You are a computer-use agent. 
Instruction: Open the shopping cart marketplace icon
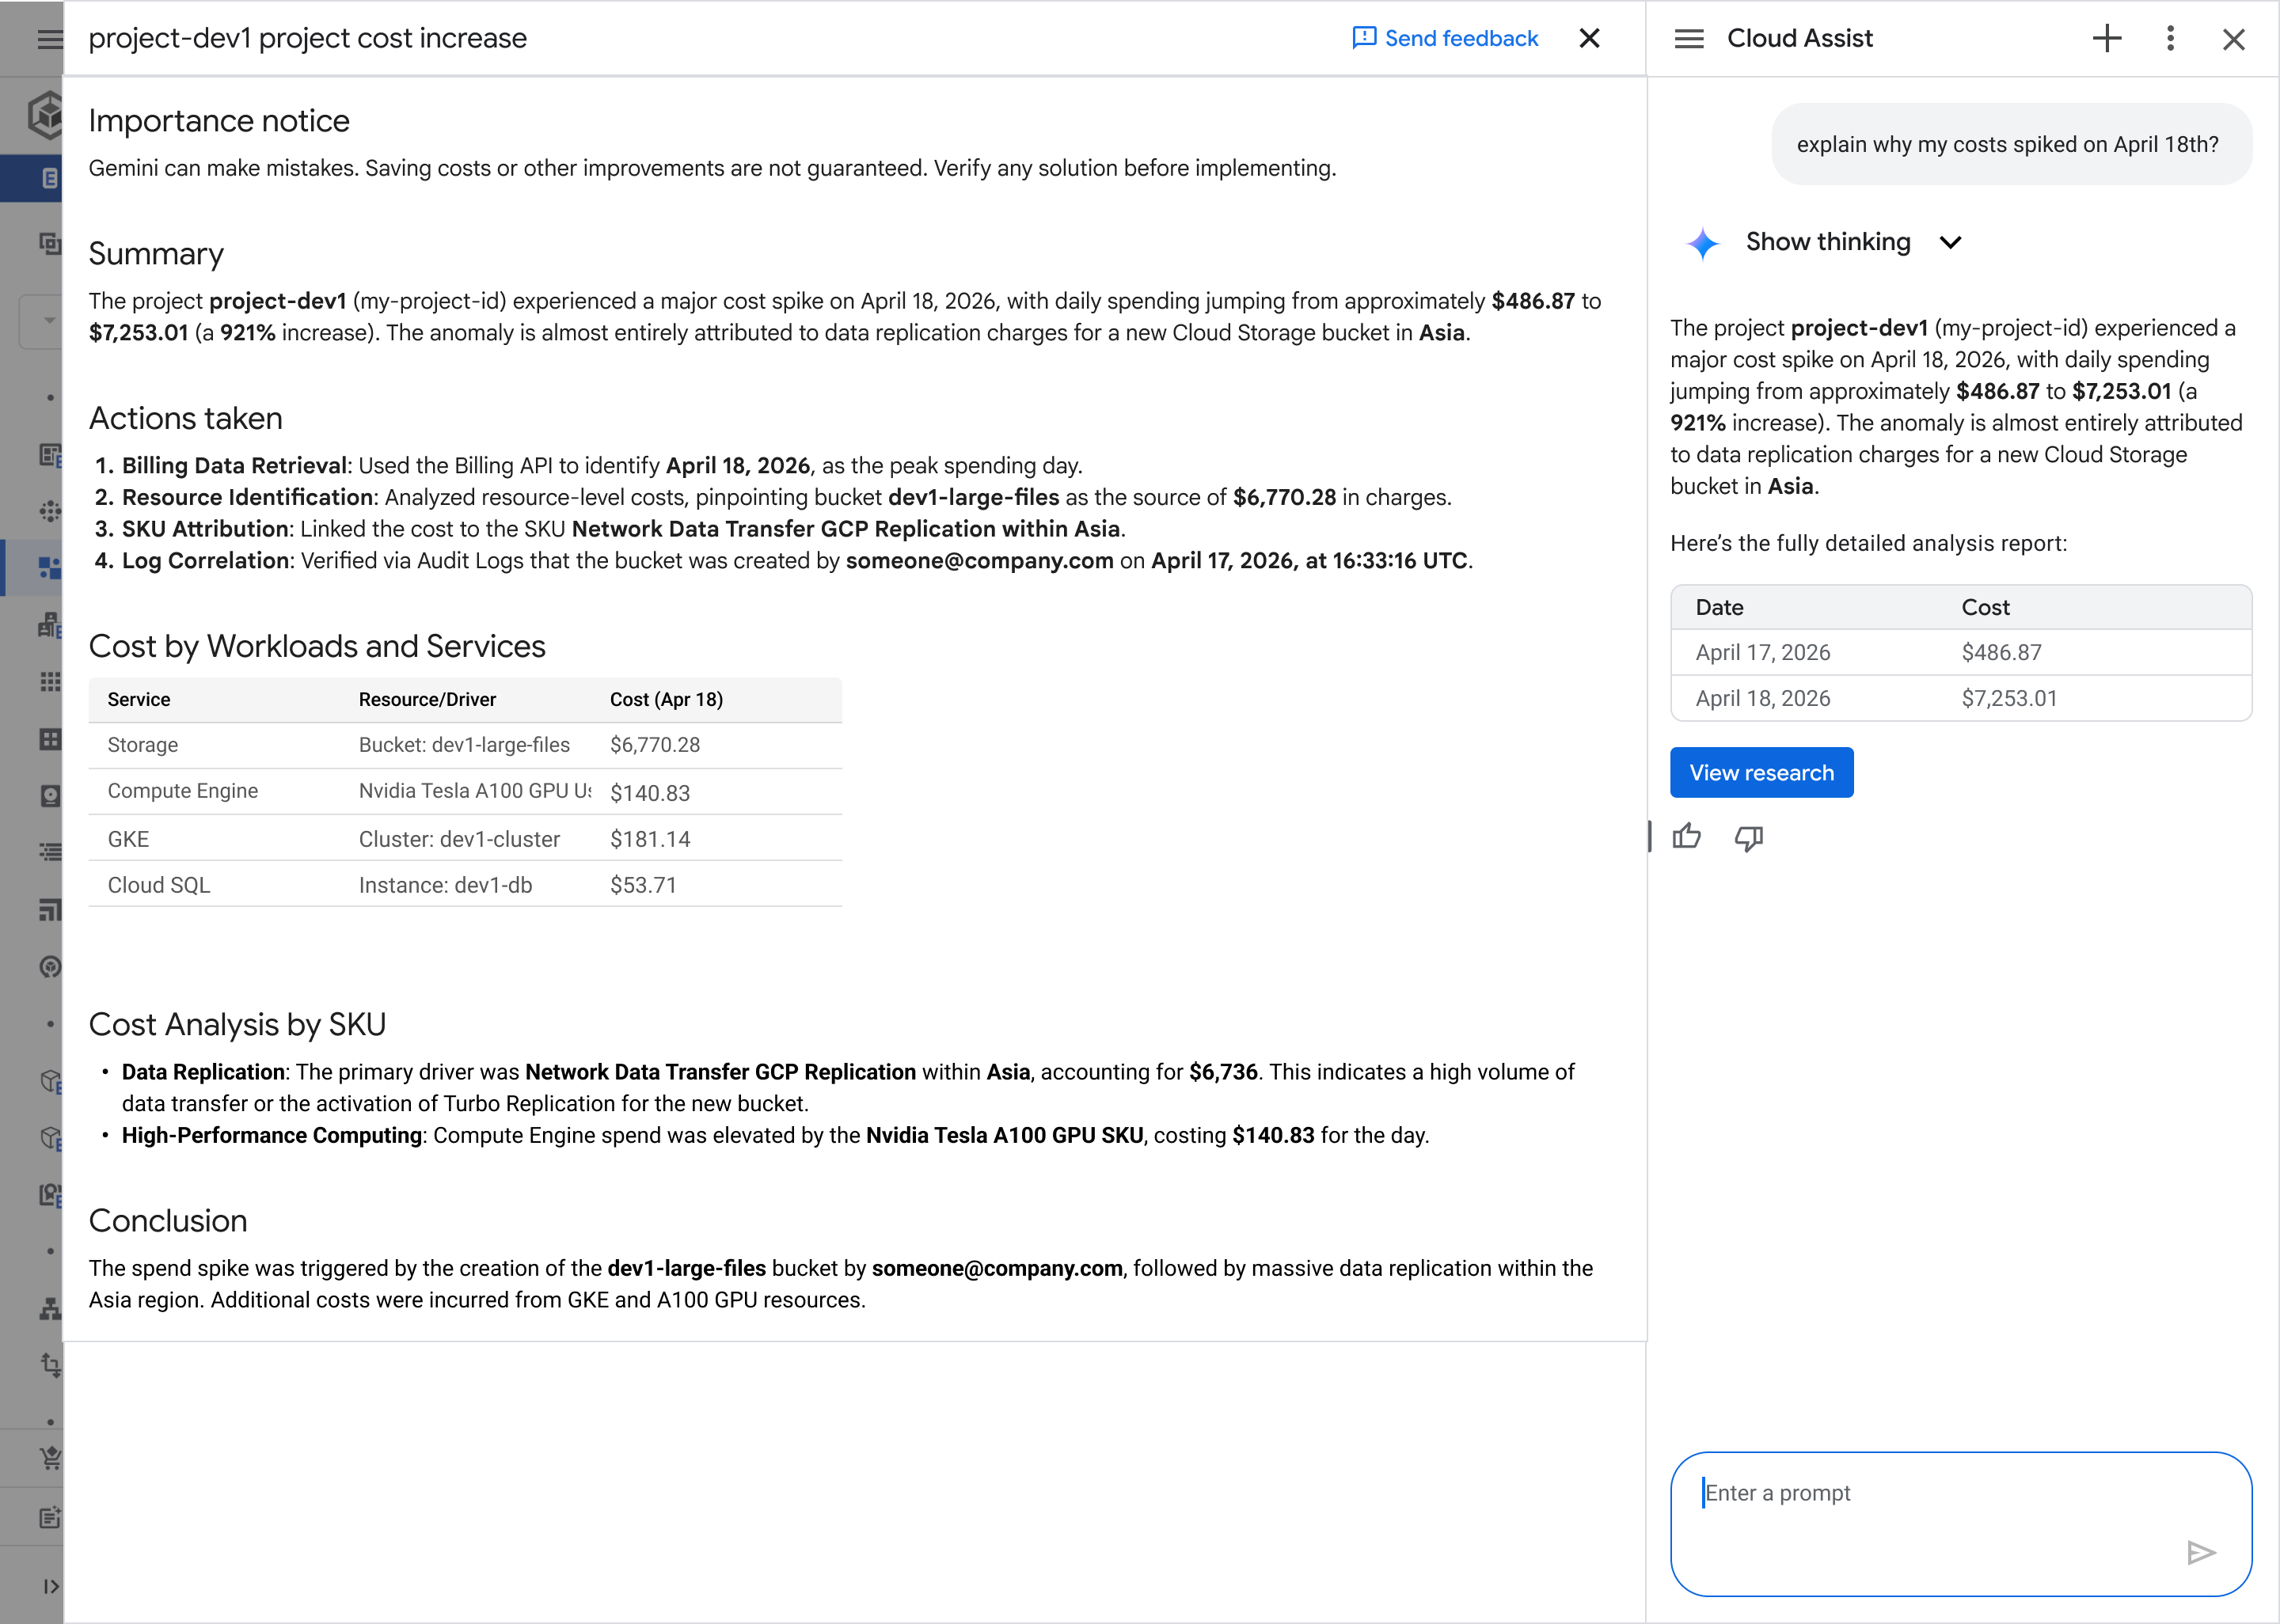point(49,1458)
